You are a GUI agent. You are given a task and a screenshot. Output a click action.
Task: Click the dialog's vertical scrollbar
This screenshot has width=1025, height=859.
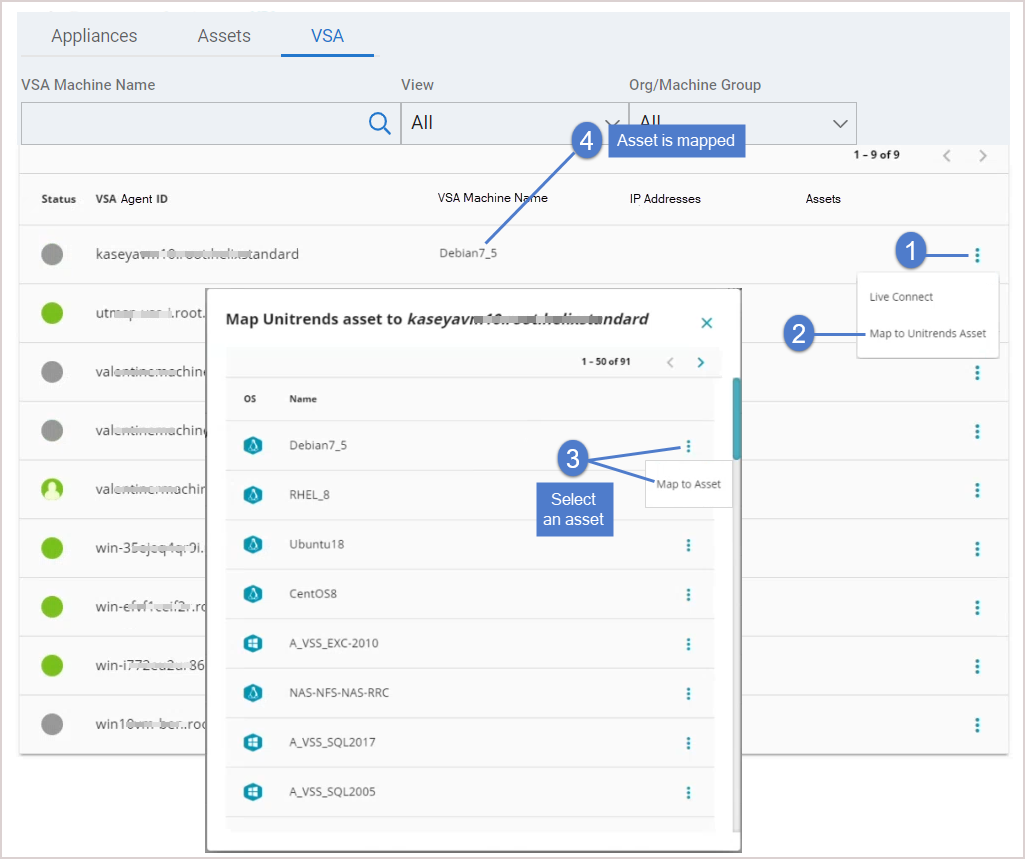[737, 420]
